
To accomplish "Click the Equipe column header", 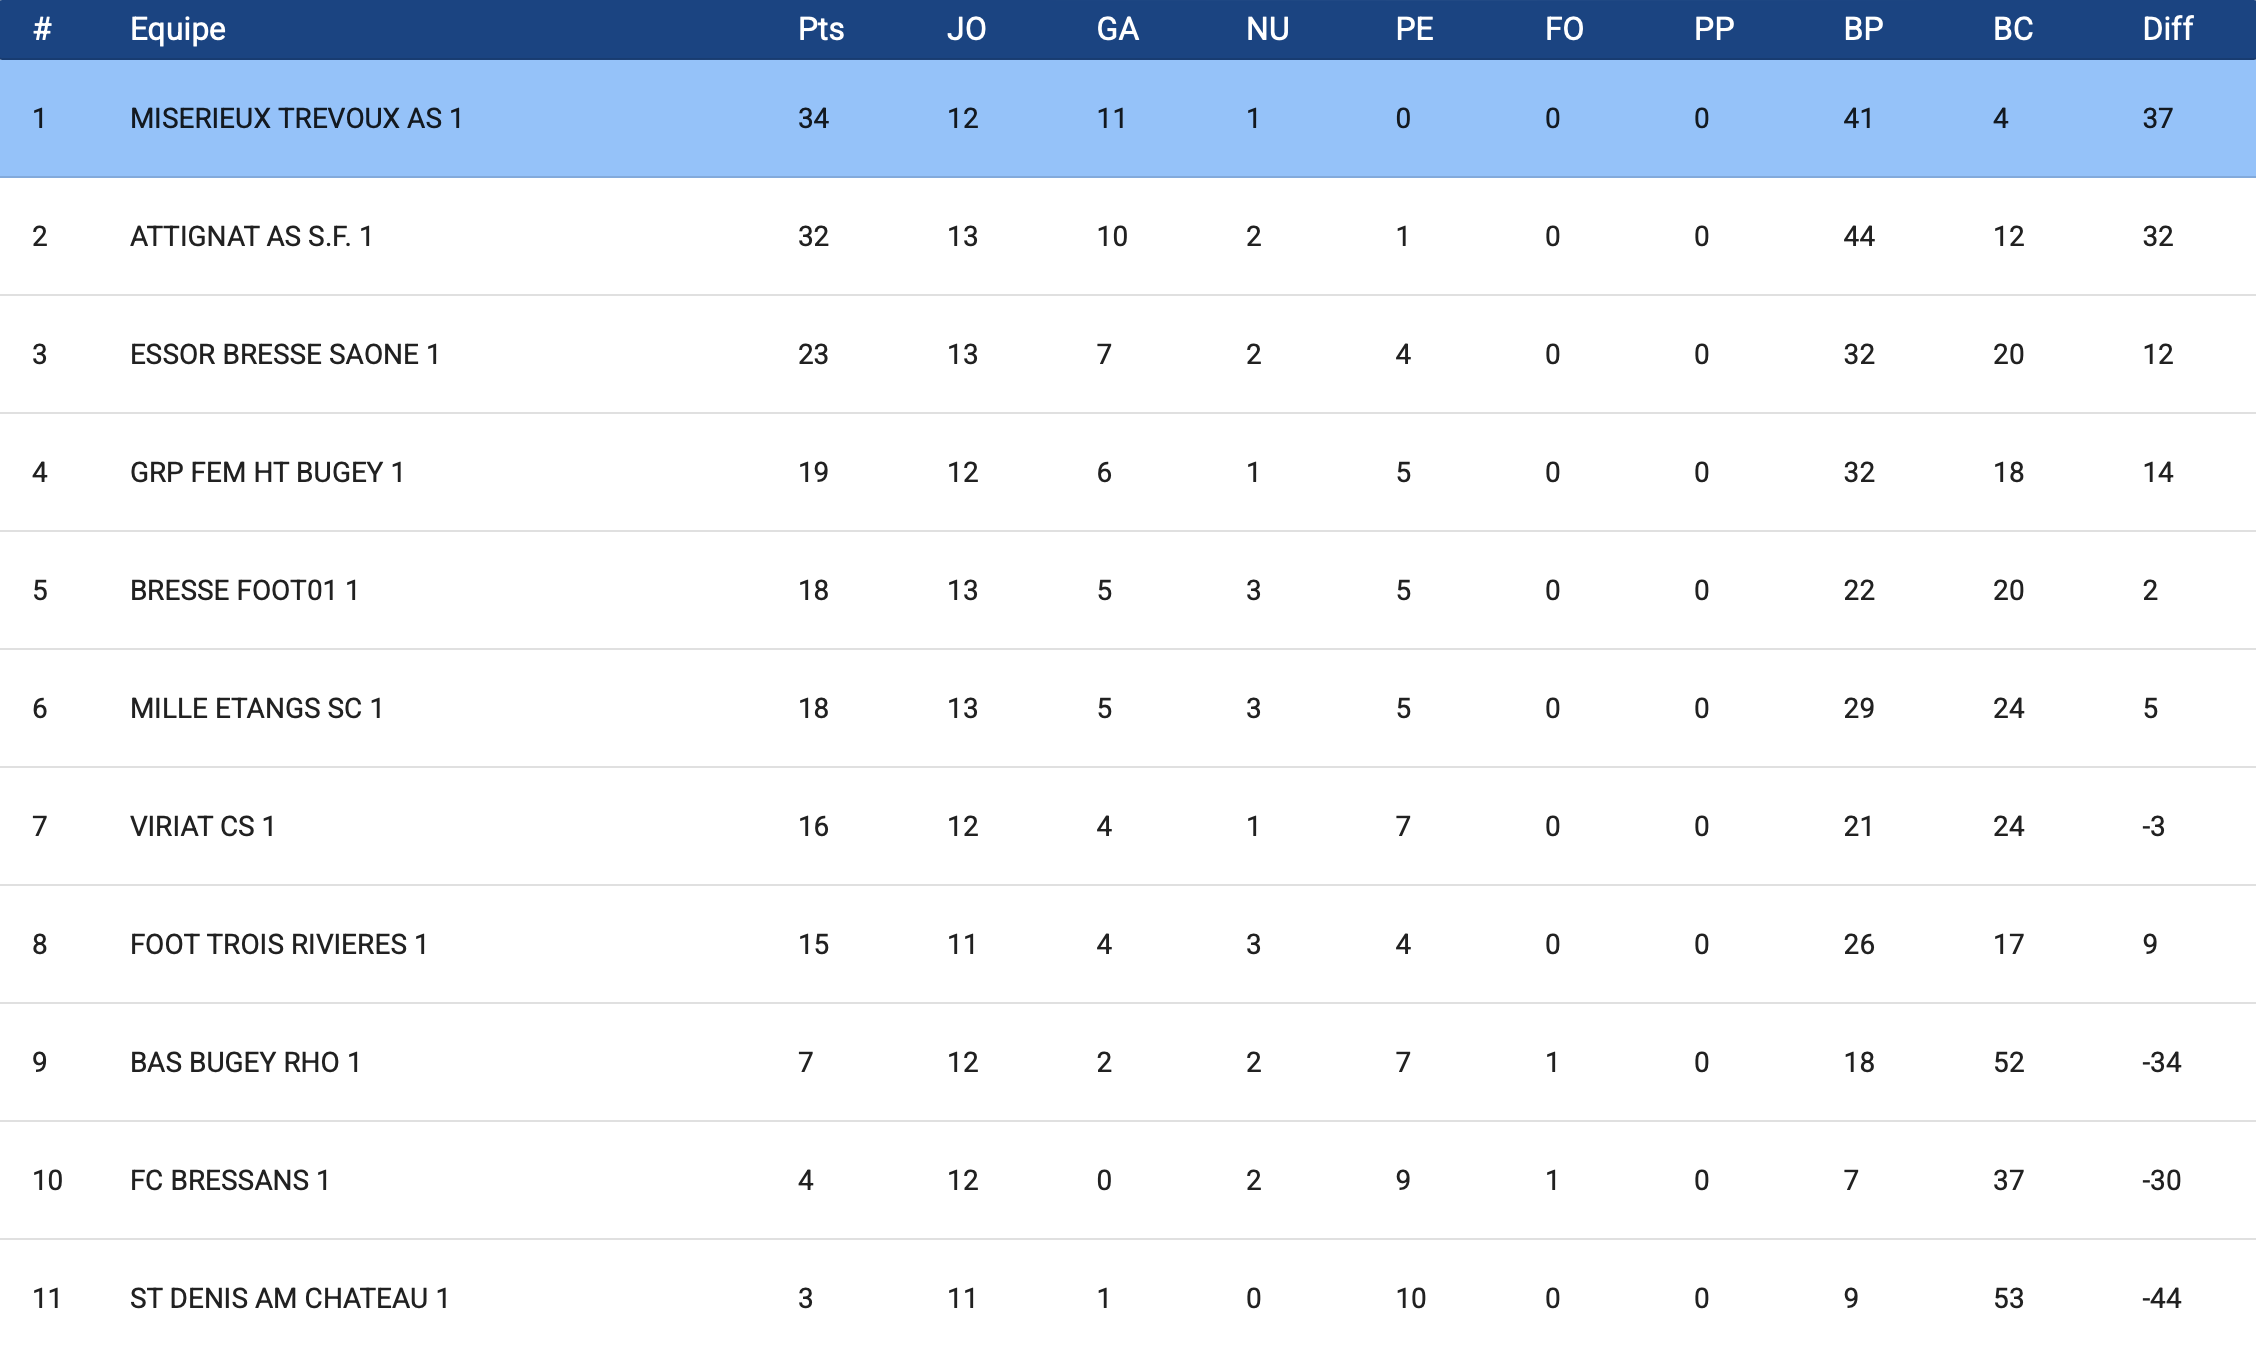I will point(177,29).
